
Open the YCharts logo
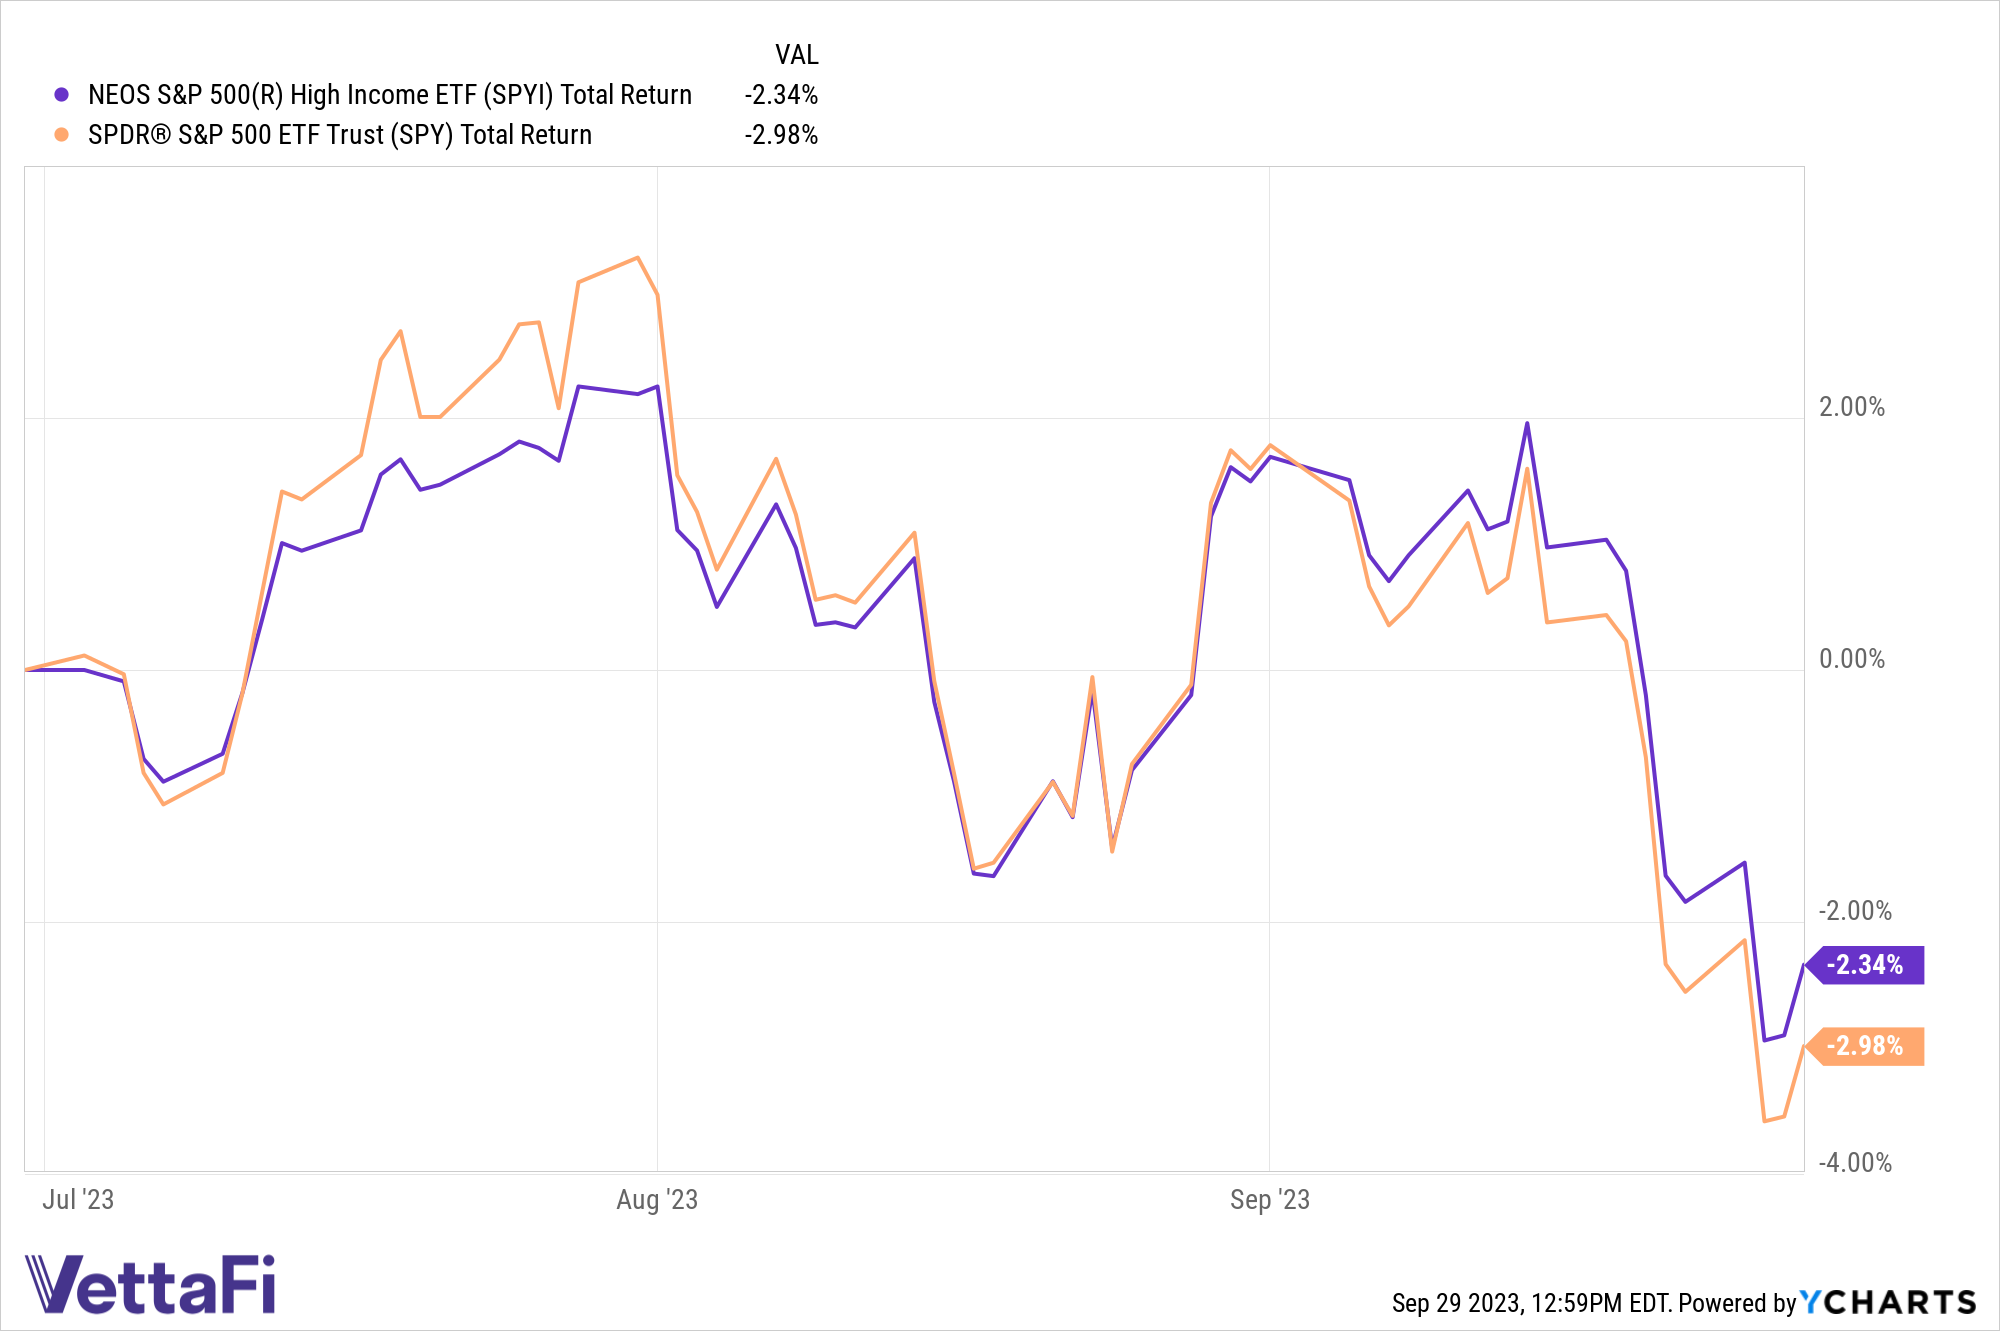[1888, 1302]
